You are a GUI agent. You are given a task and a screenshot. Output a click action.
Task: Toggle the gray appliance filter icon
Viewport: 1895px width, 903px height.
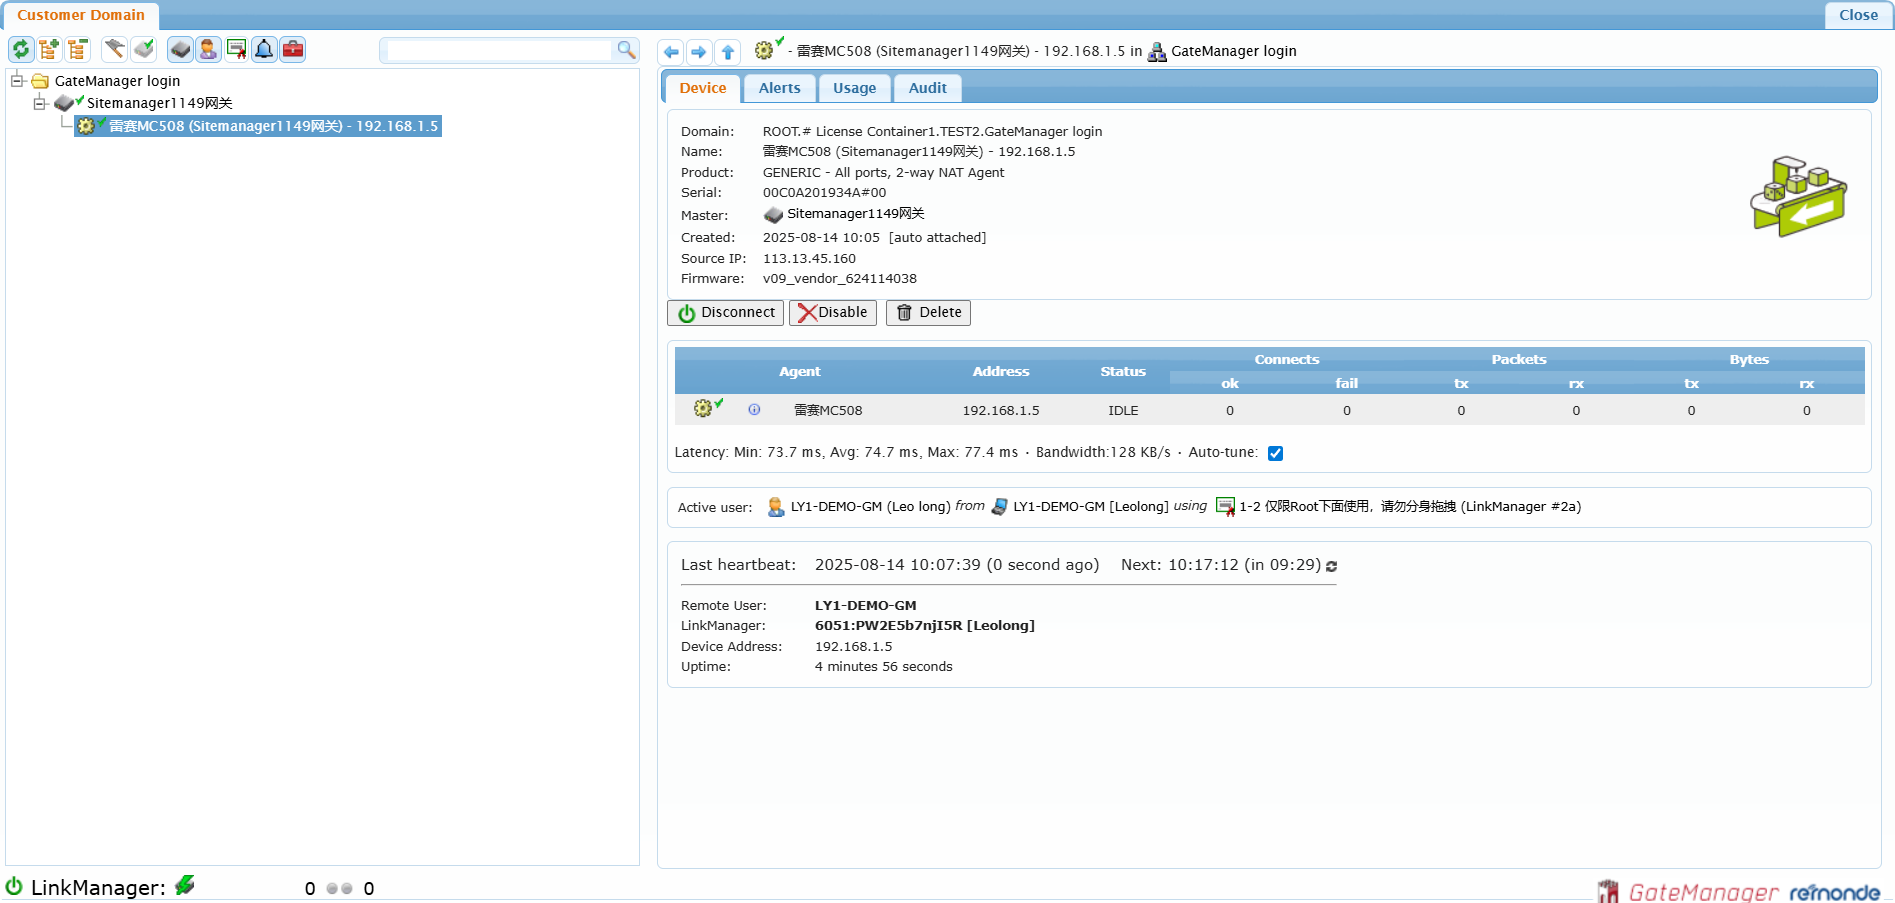tap(180, 49)
